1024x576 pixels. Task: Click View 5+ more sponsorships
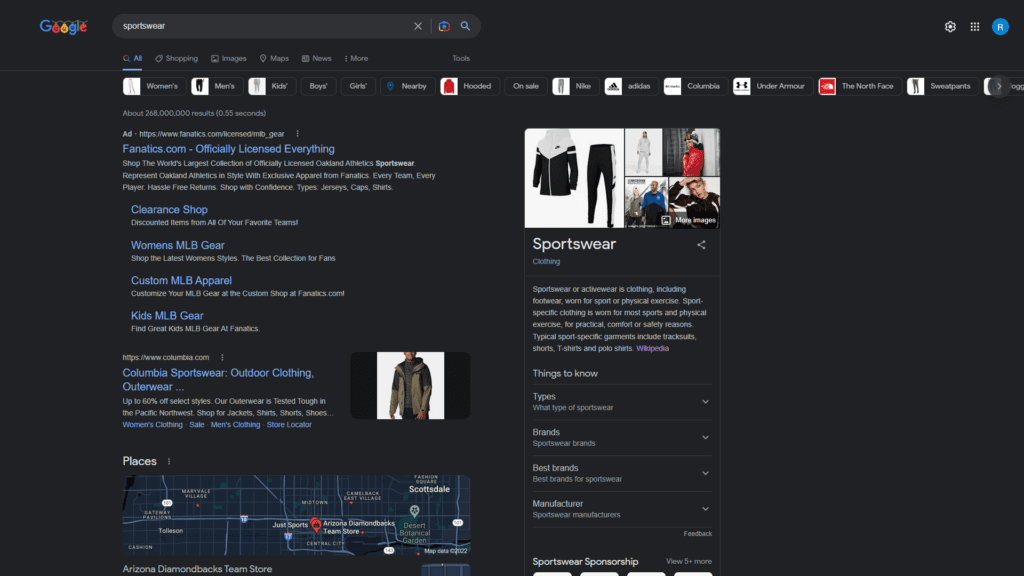pyautogui.click(x=688, y=562)
